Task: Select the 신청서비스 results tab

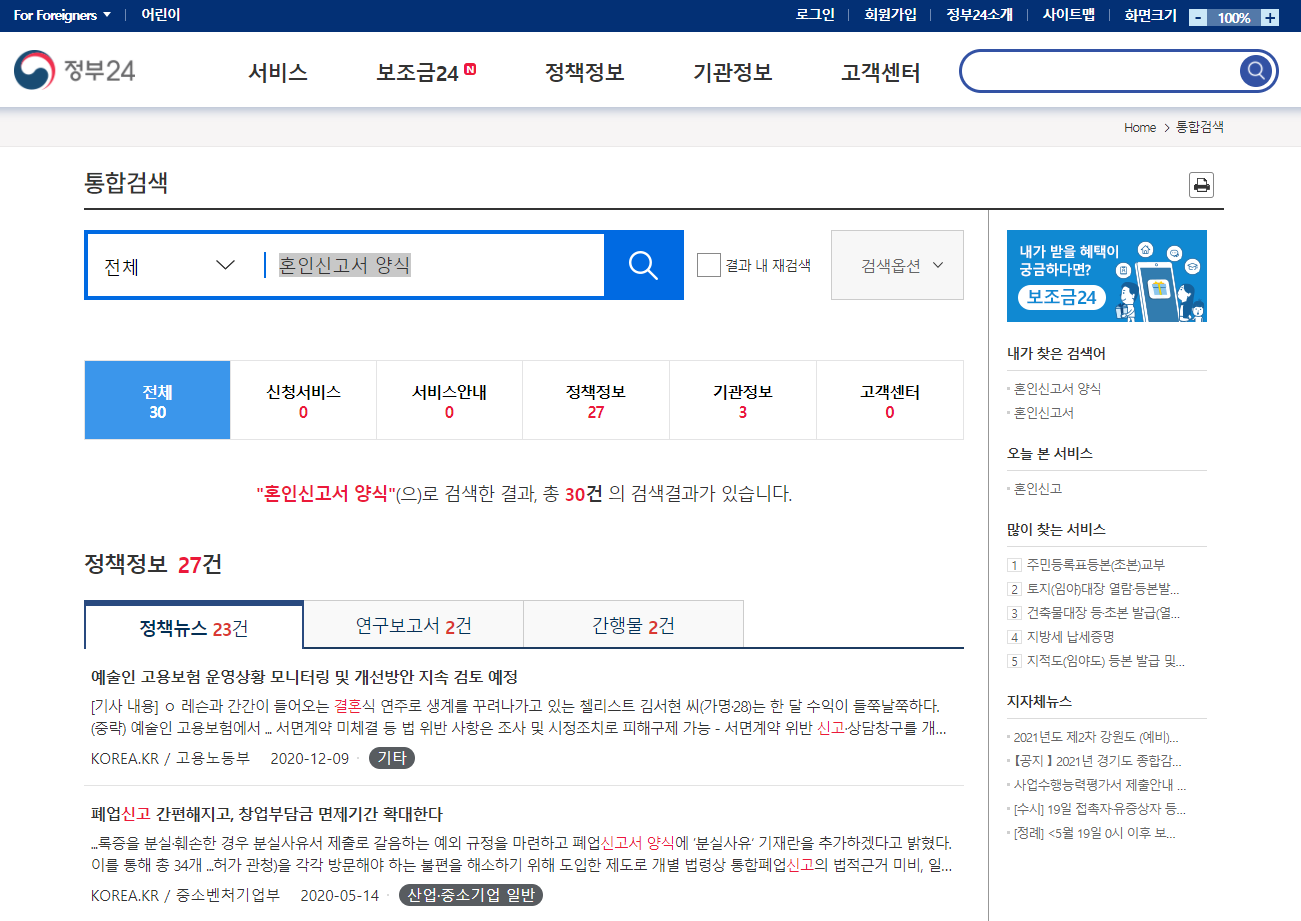Action: point(303,400)
